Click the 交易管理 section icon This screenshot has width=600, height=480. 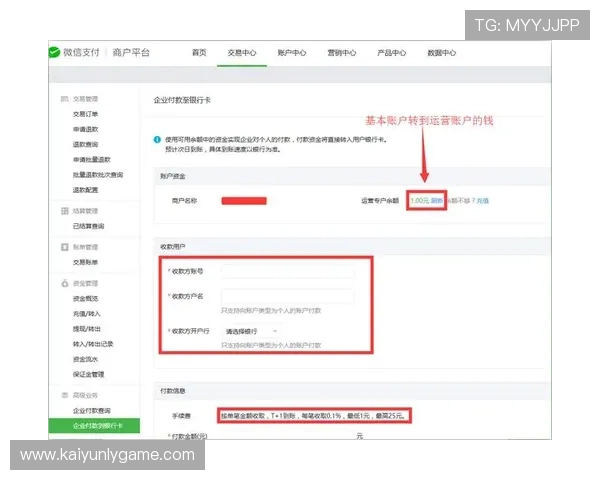click(64, 99)
